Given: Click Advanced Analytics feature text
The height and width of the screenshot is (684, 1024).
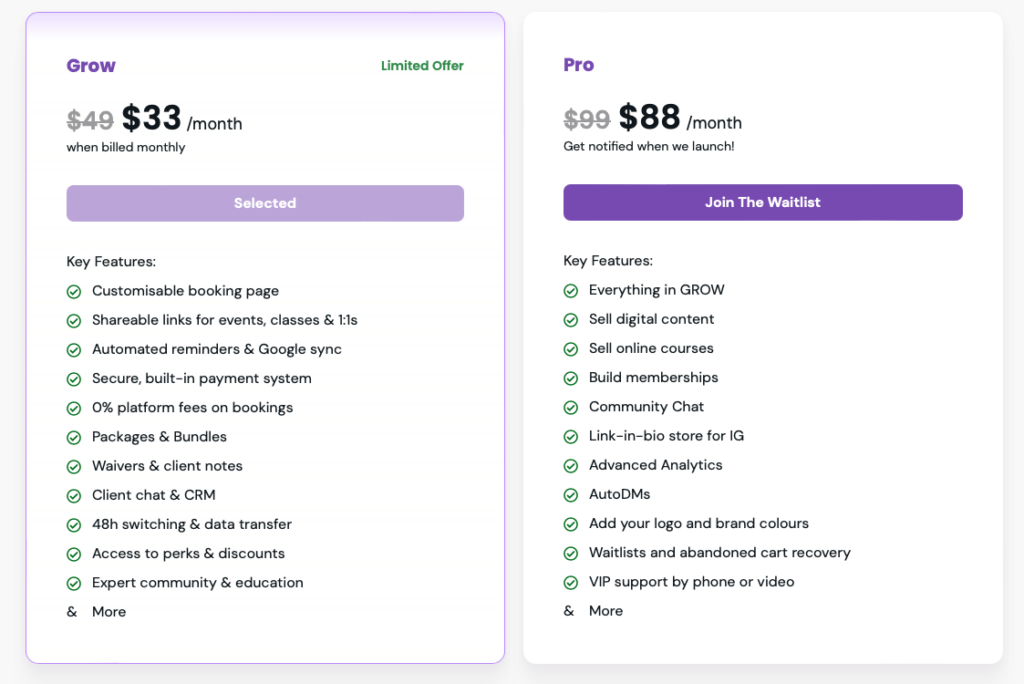Looking at the screenshot, I should point(656,465).
